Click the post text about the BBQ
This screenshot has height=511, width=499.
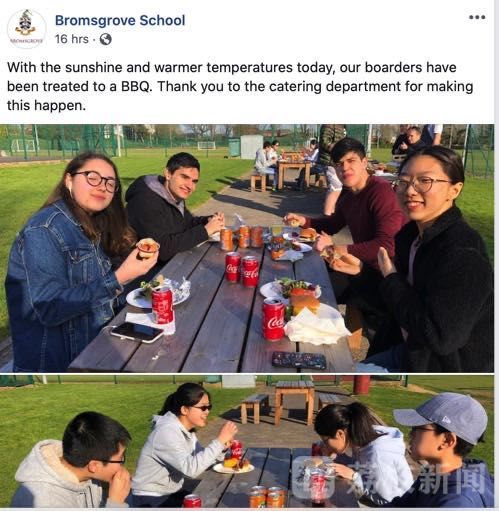pyautogui.click(x=240, y=86)
